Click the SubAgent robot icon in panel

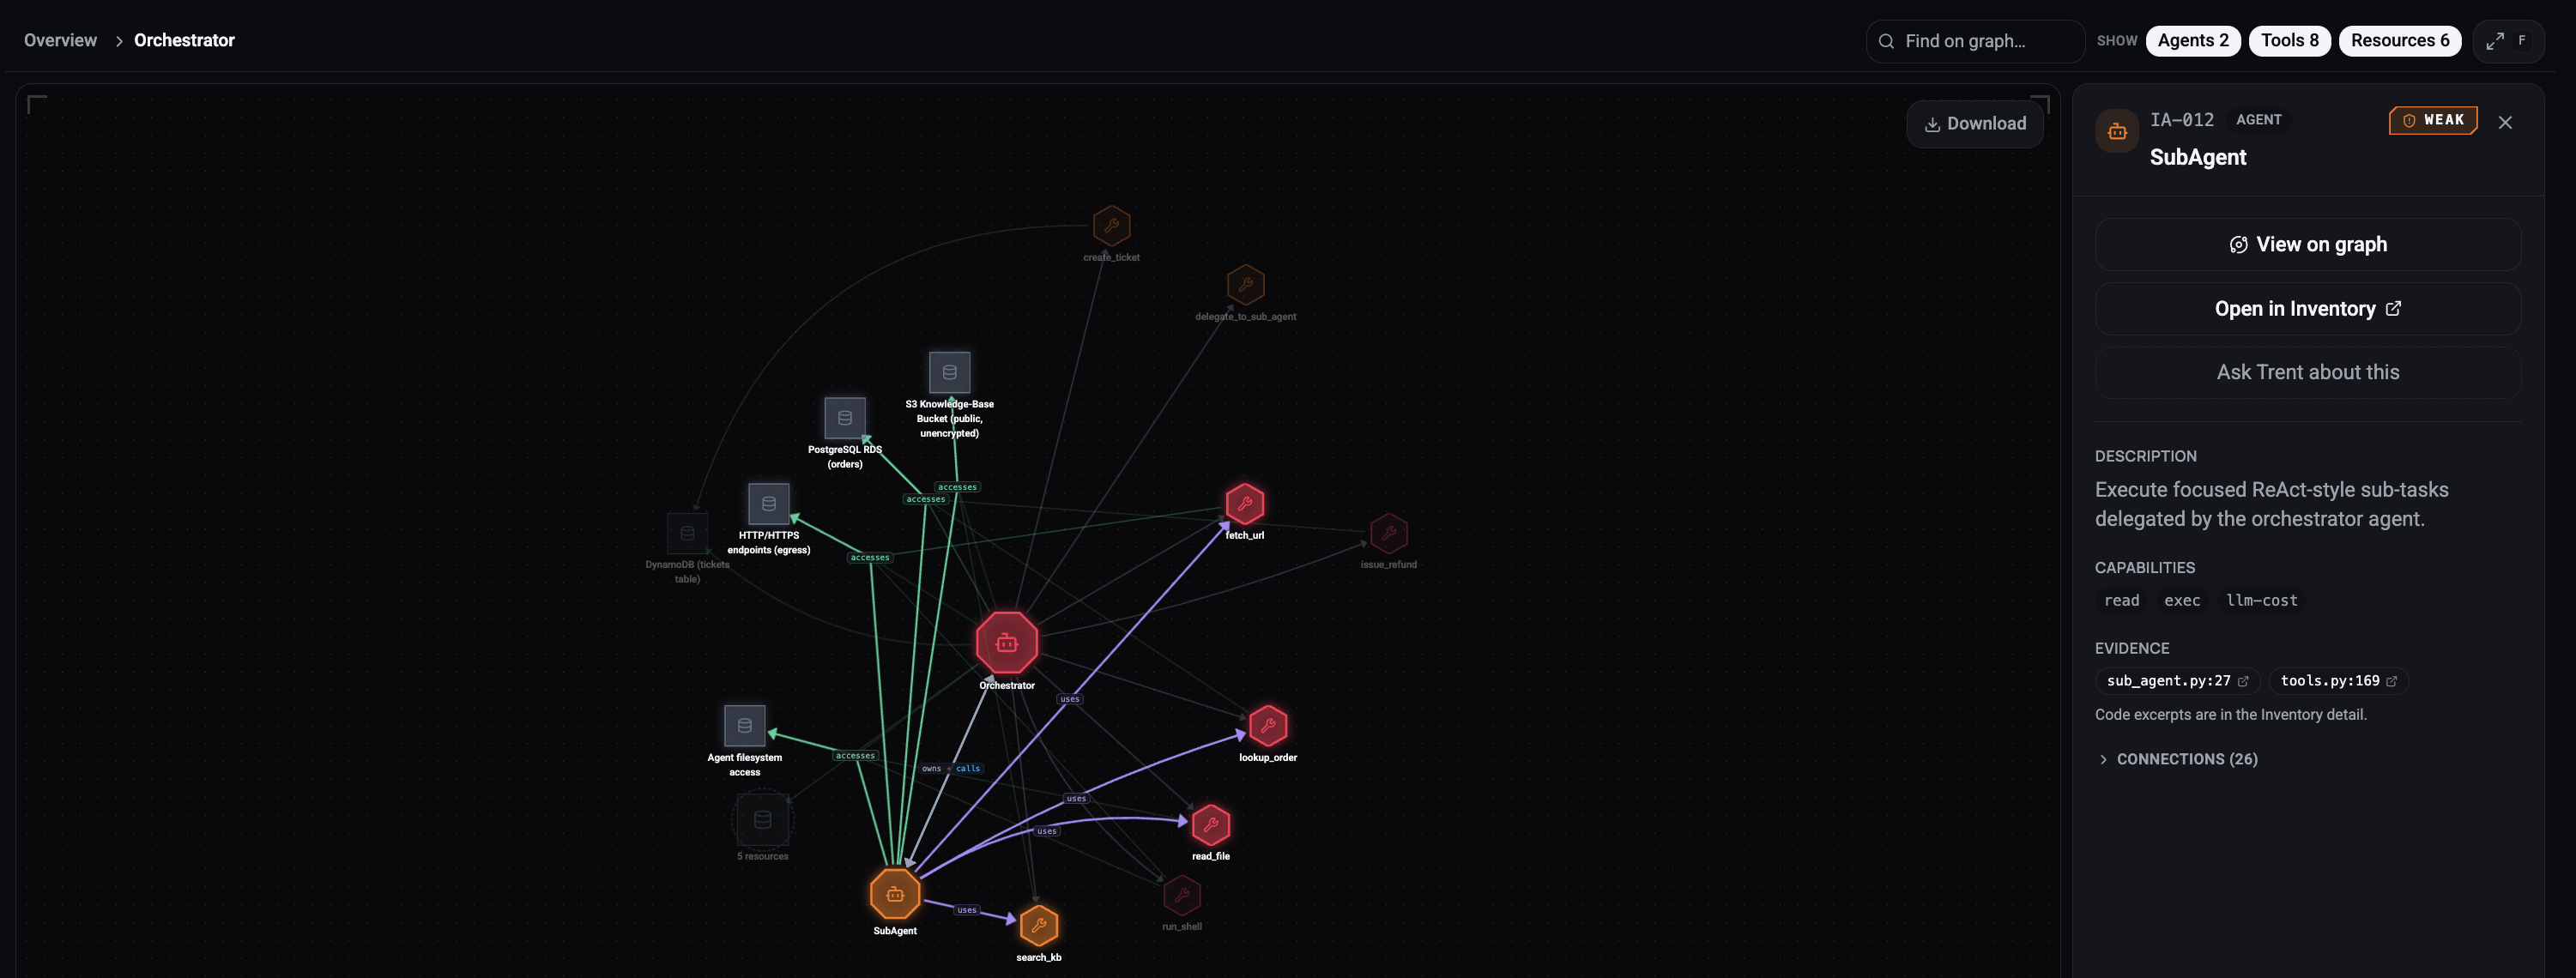coord(2116,131)
